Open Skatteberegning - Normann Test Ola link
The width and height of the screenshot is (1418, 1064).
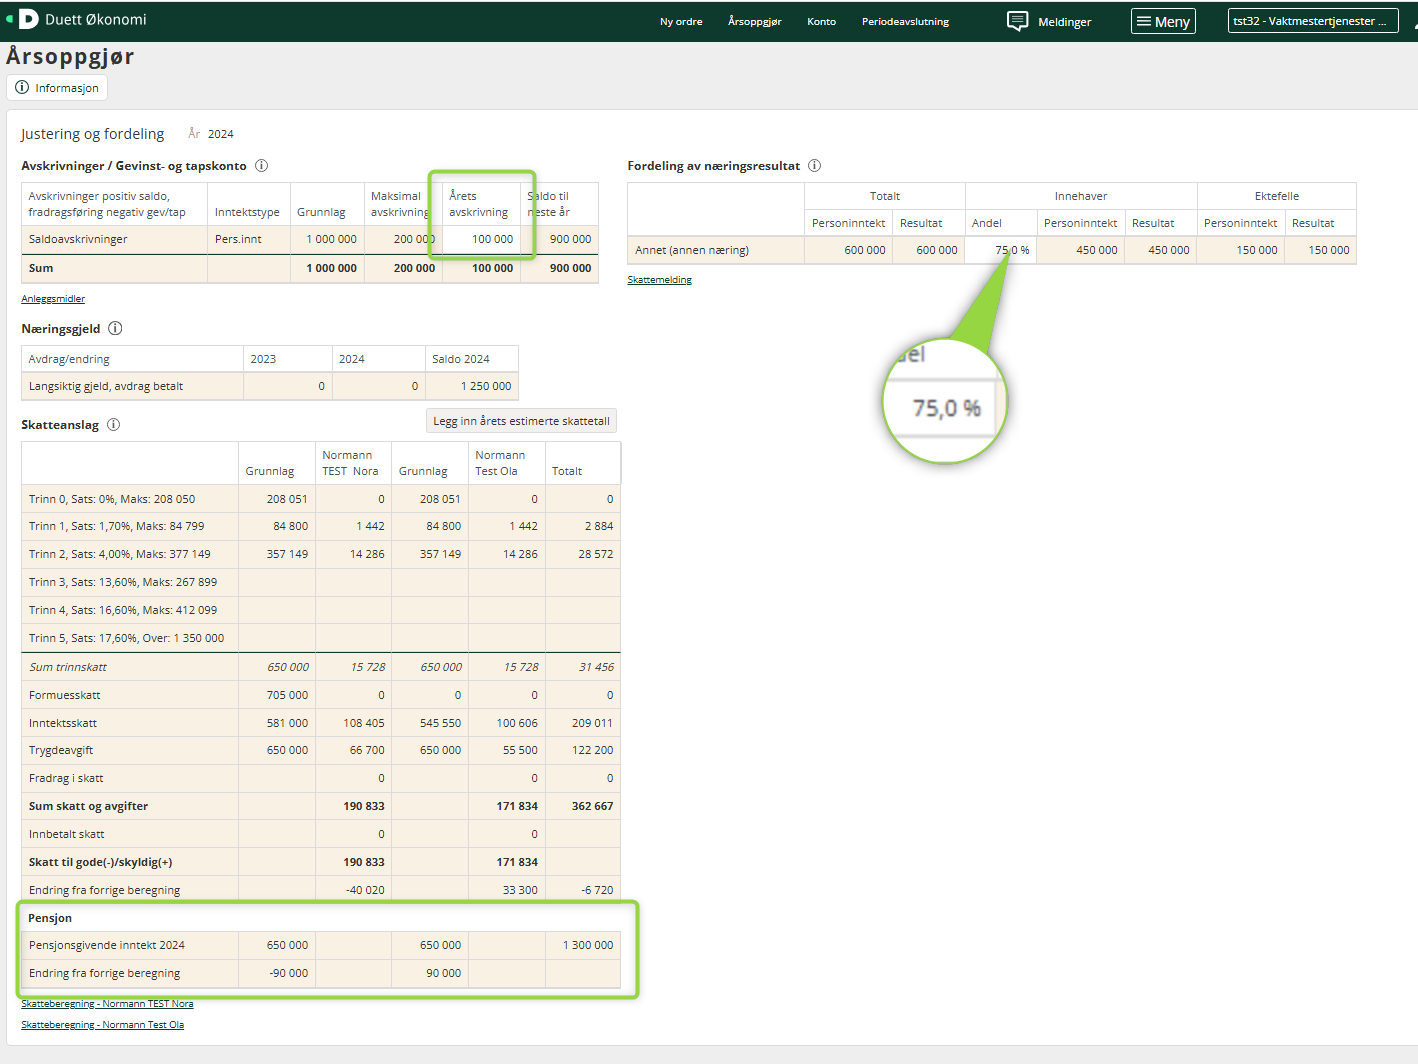point(102,1025)
